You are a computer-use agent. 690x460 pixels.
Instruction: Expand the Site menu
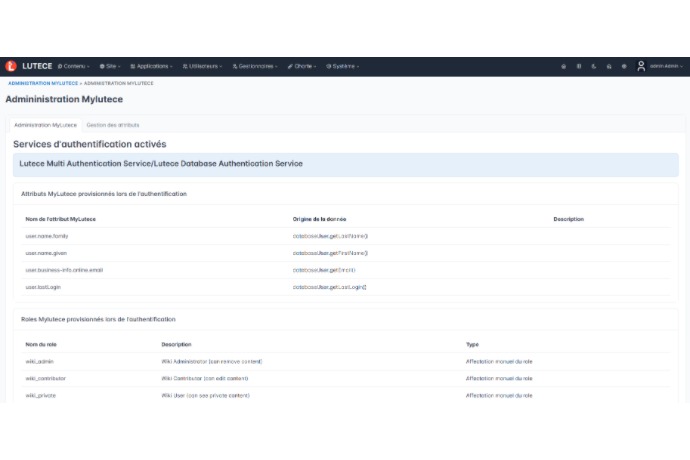tap(110, 66)
